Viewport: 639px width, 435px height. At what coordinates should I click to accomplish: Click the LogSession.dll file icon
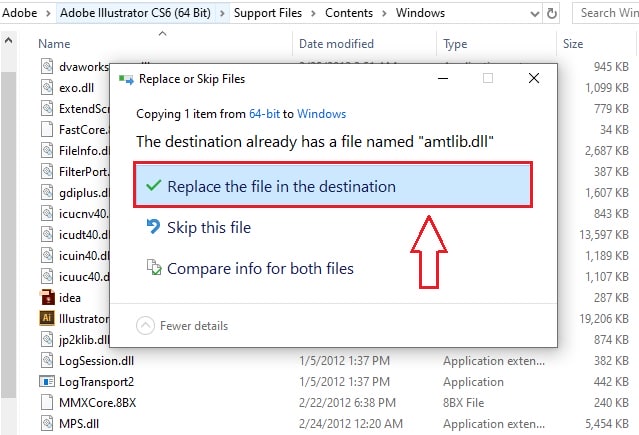(47, 360)
